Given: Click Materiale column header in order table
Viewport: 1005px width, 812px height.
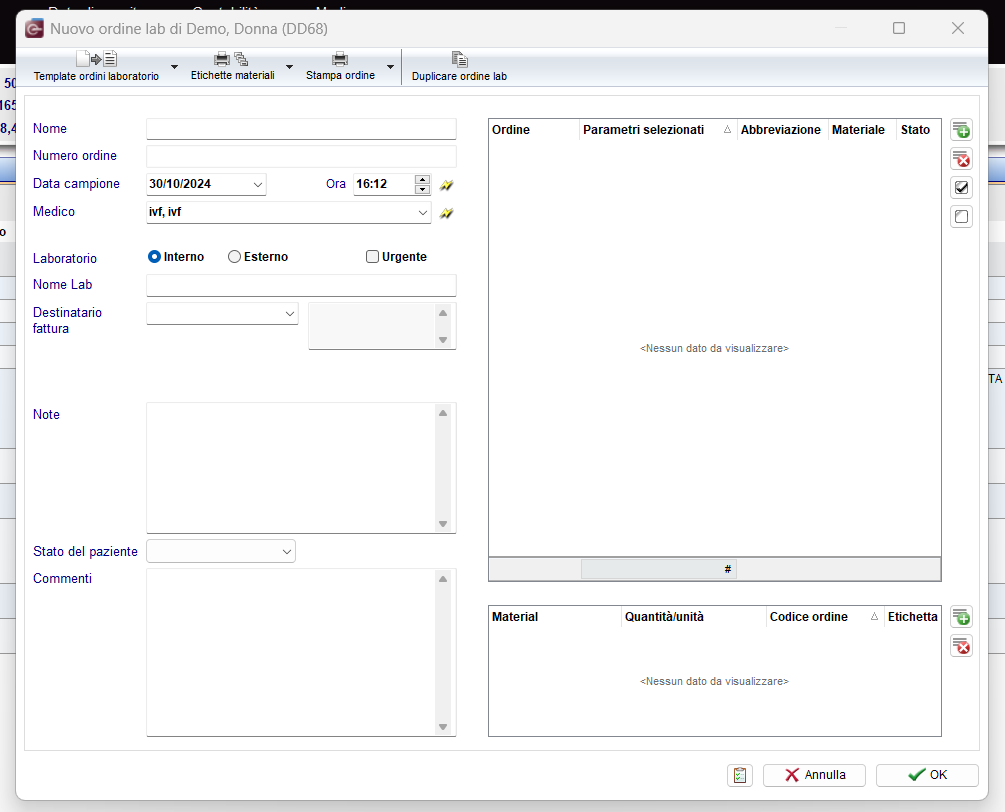Looking at the screenshot, I should (861, 130).
